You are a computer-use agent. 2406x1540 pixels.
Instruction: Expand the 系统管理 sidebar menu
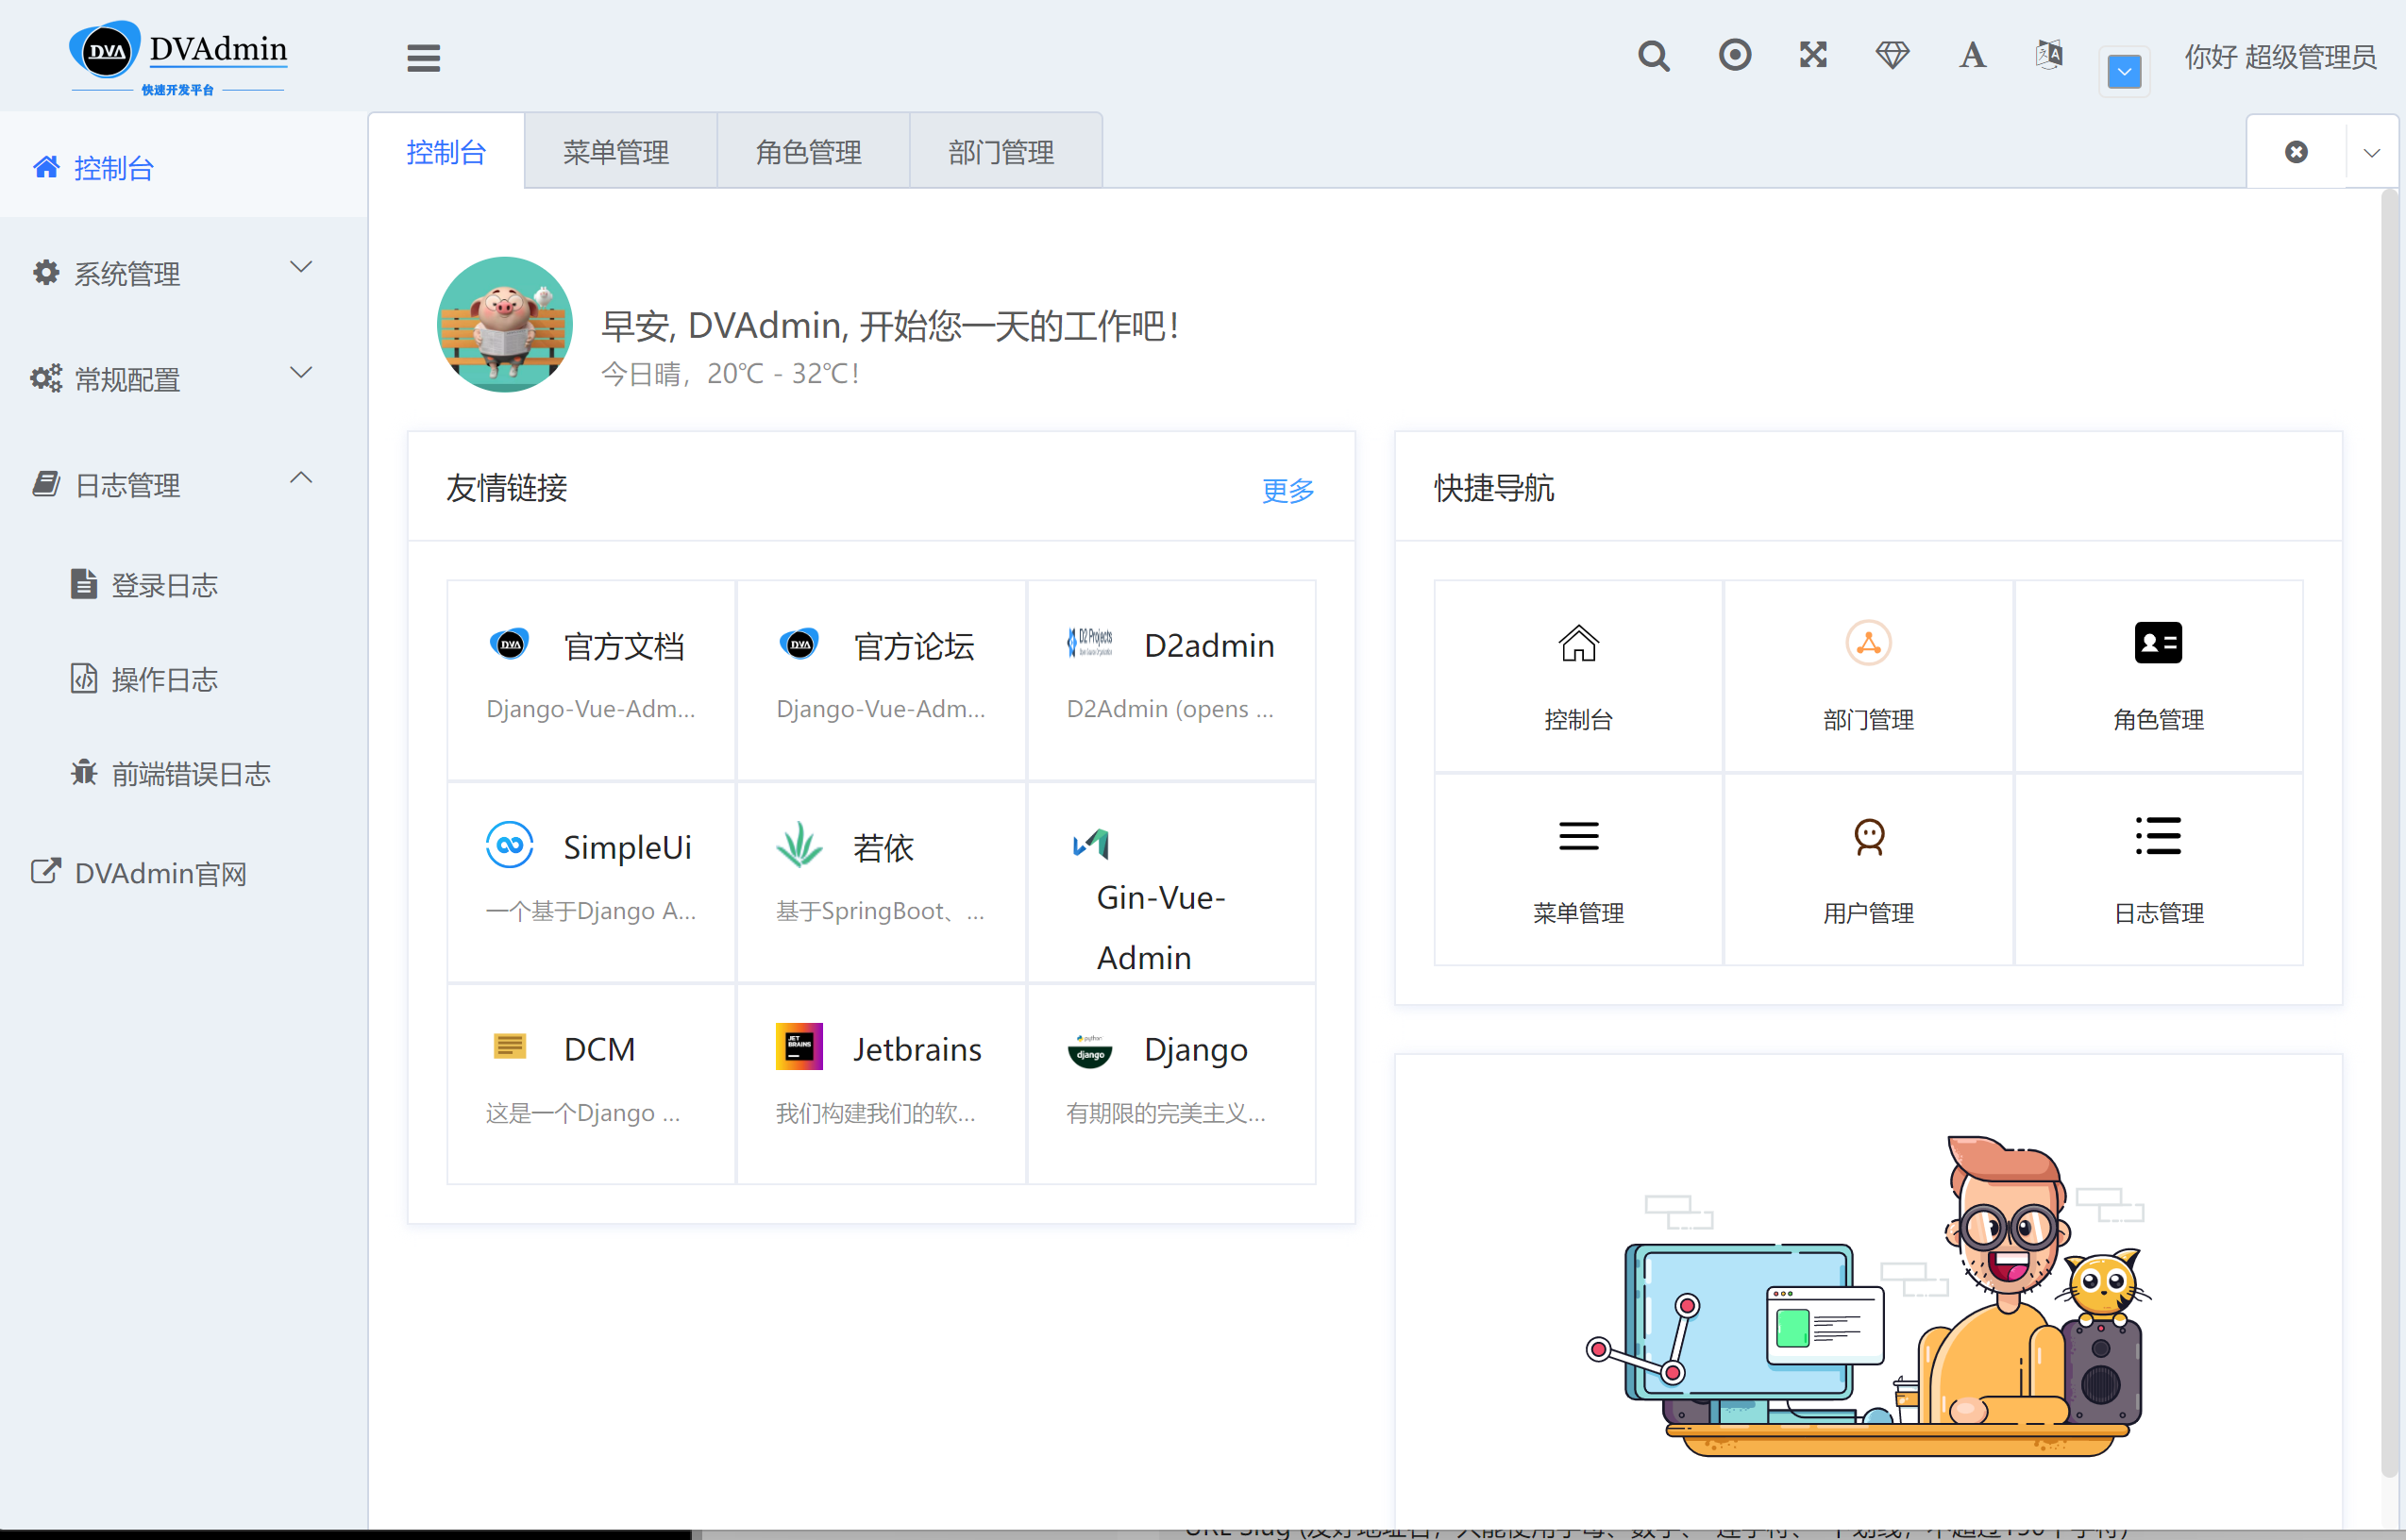click(x=184, y=272)
